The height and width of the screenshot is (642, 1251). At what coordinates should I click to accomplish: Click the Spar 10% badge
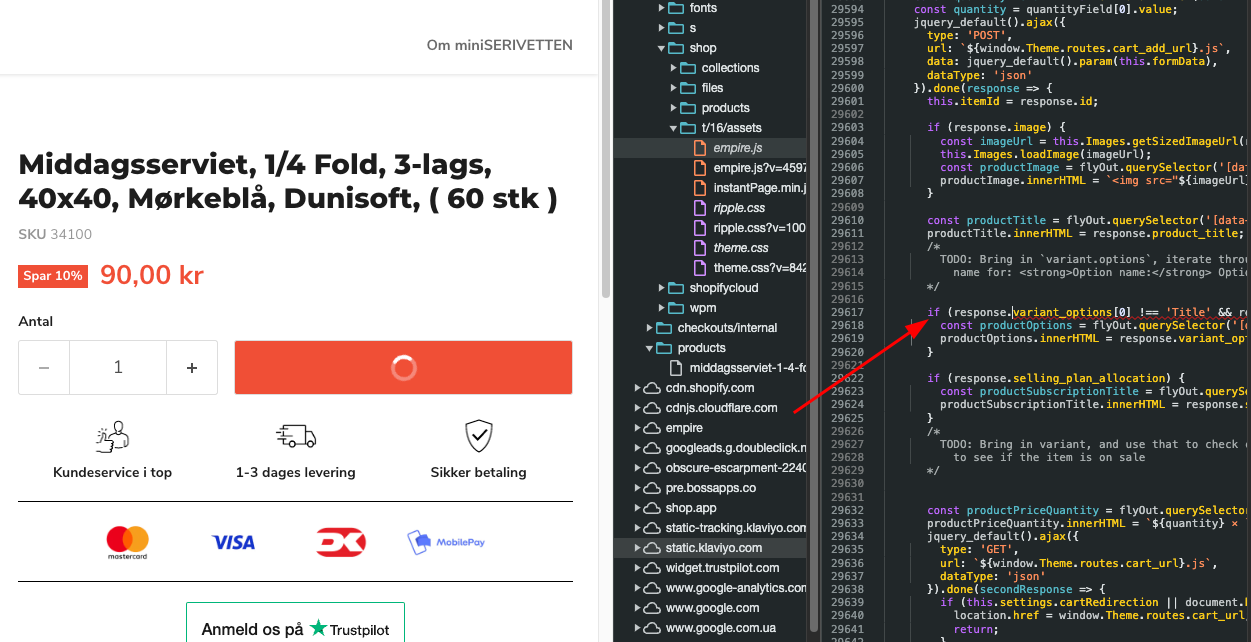[x=53, y=276]
